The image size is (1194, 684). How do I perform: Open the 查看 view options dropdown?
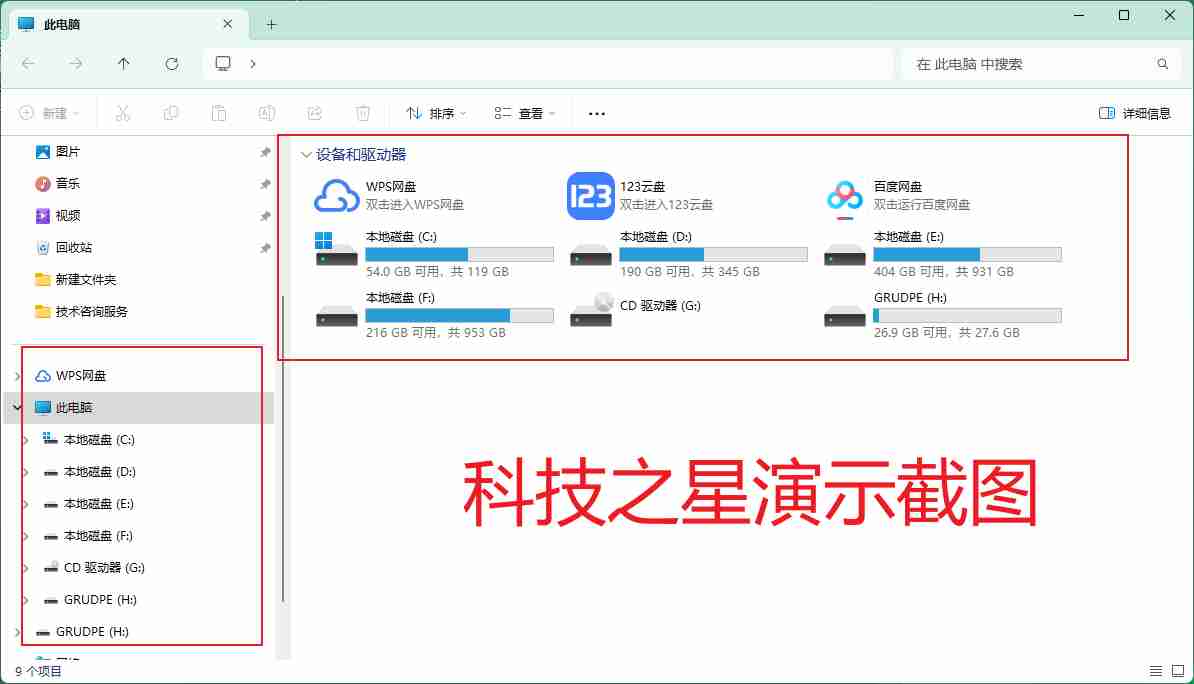pos(525,113)
